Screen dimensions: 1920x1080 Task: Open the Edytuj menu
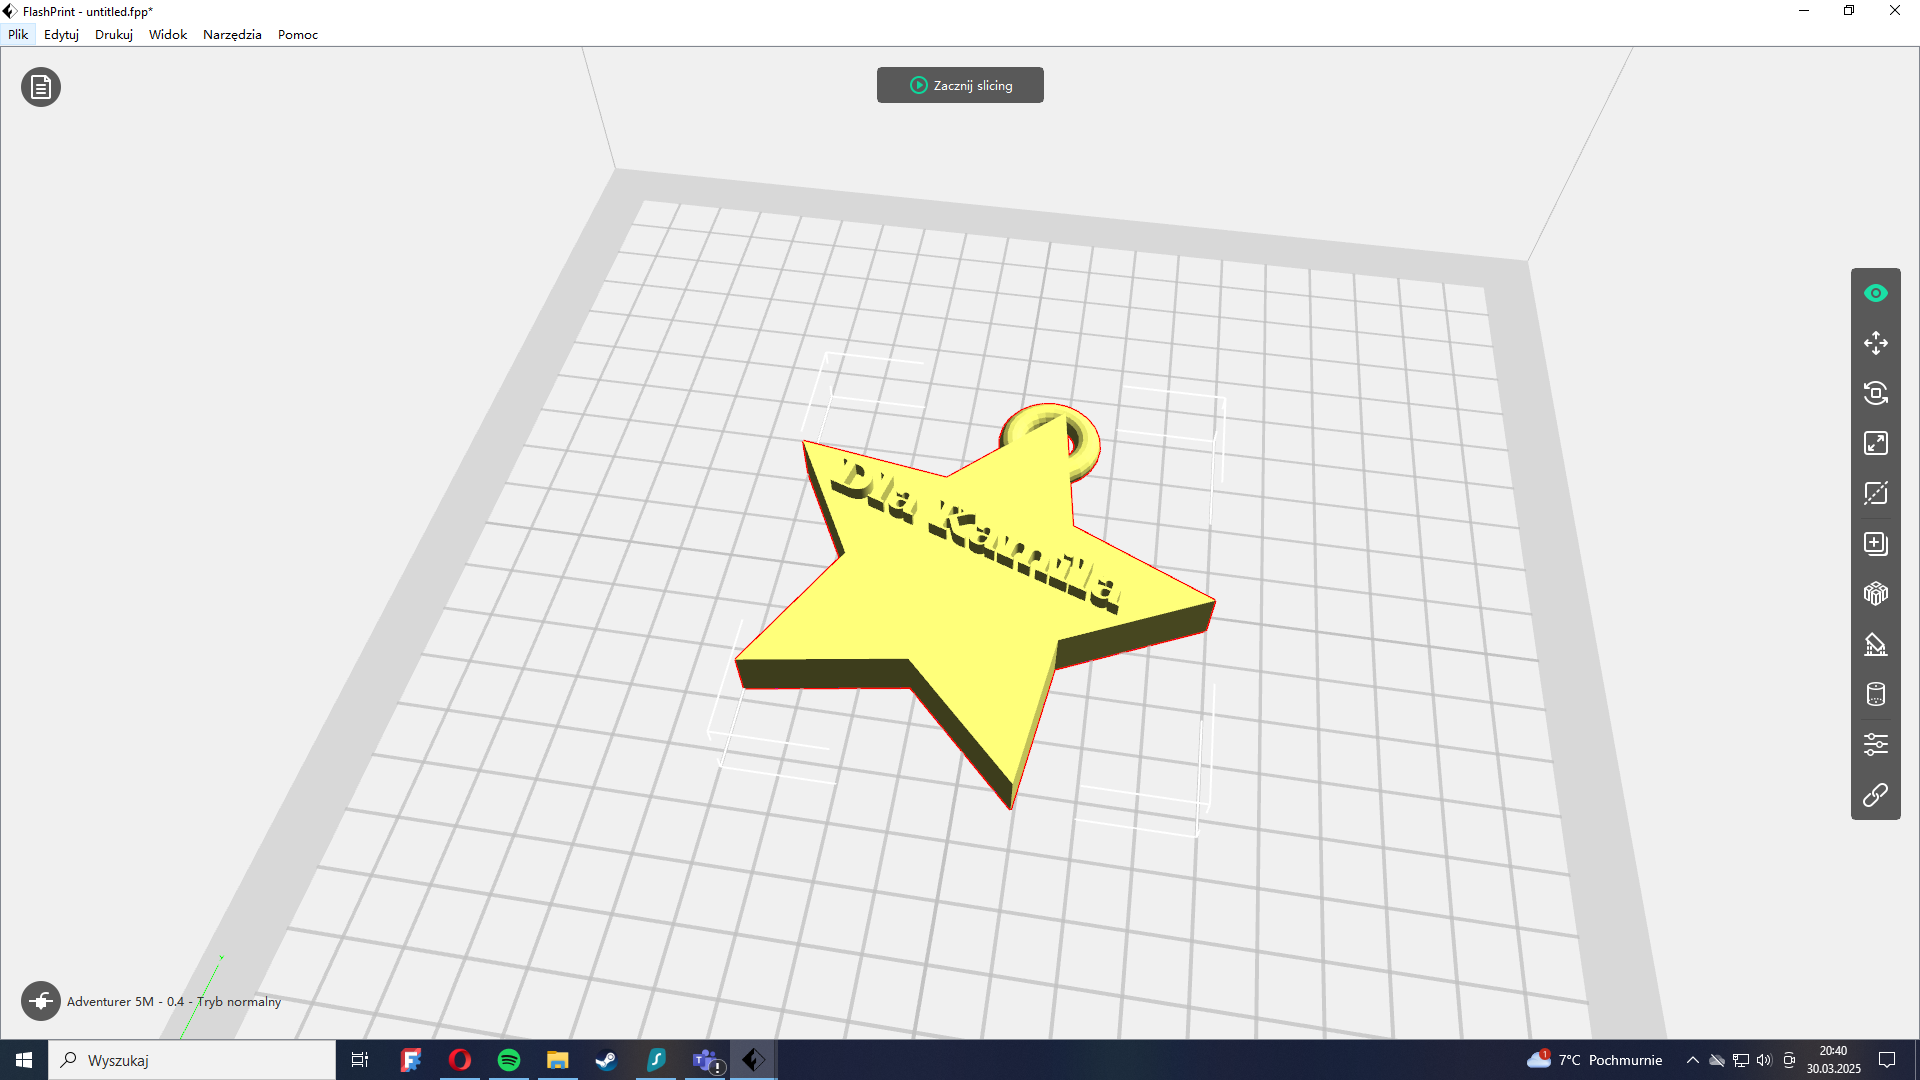[x=61, y=34]
